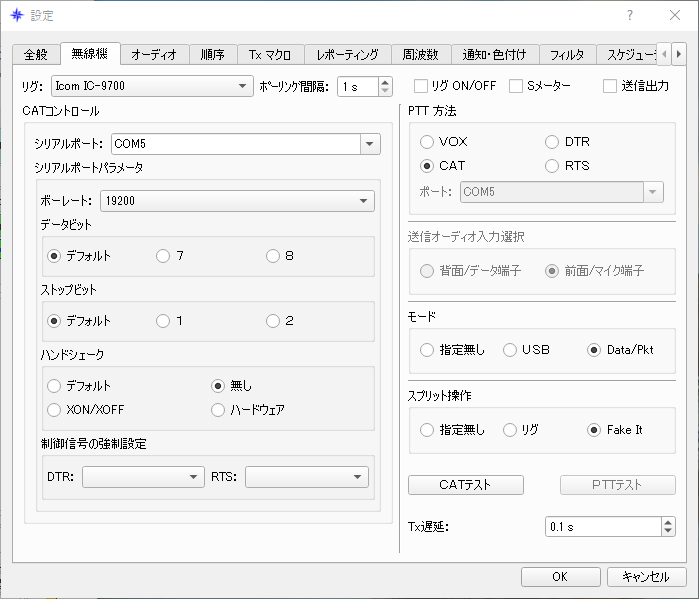Choose USB under モード
The height and width of the screenshot is (599, 699).
tap(510, 350)
